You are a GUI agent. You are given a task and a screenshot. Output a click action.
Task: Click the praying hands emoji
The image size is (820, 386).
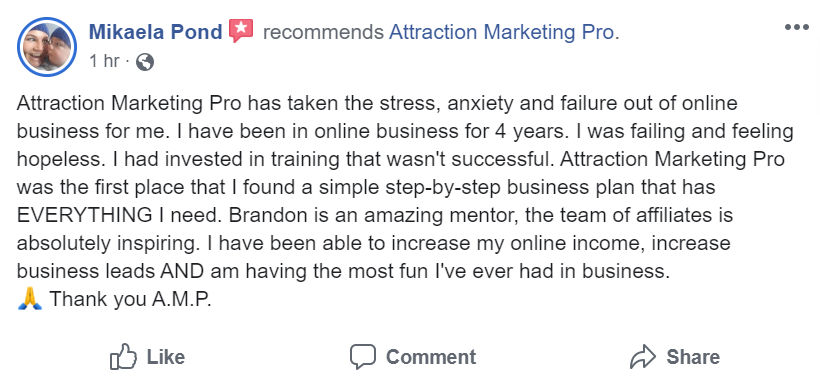pos(29,299)
